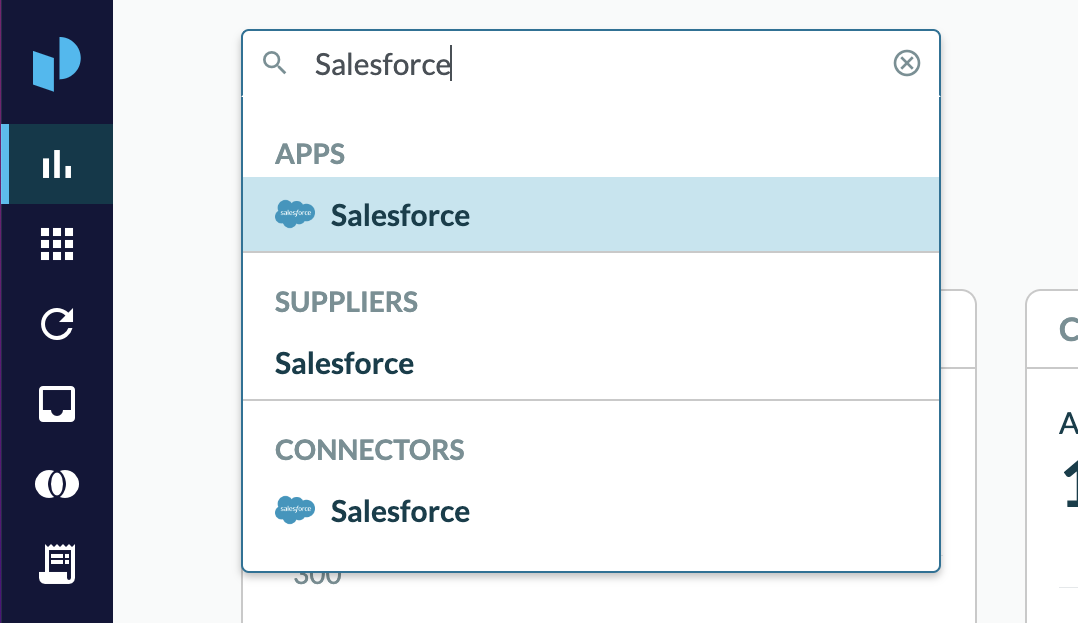This screenshot has height=623, width=1078.
Task: Click the magnifying glass search icon
Action: (275, 64)
